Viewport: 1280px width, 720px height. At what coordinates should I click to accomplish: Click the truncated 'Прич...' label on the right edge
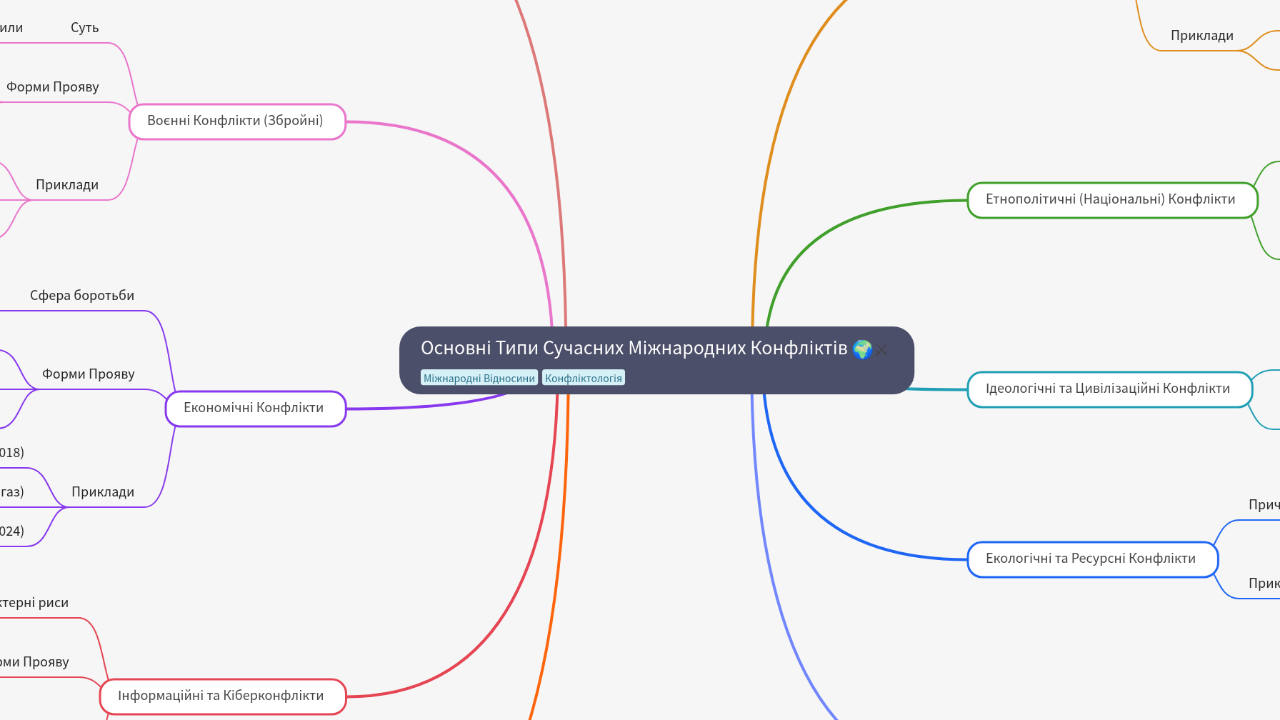coord(1264,504)
